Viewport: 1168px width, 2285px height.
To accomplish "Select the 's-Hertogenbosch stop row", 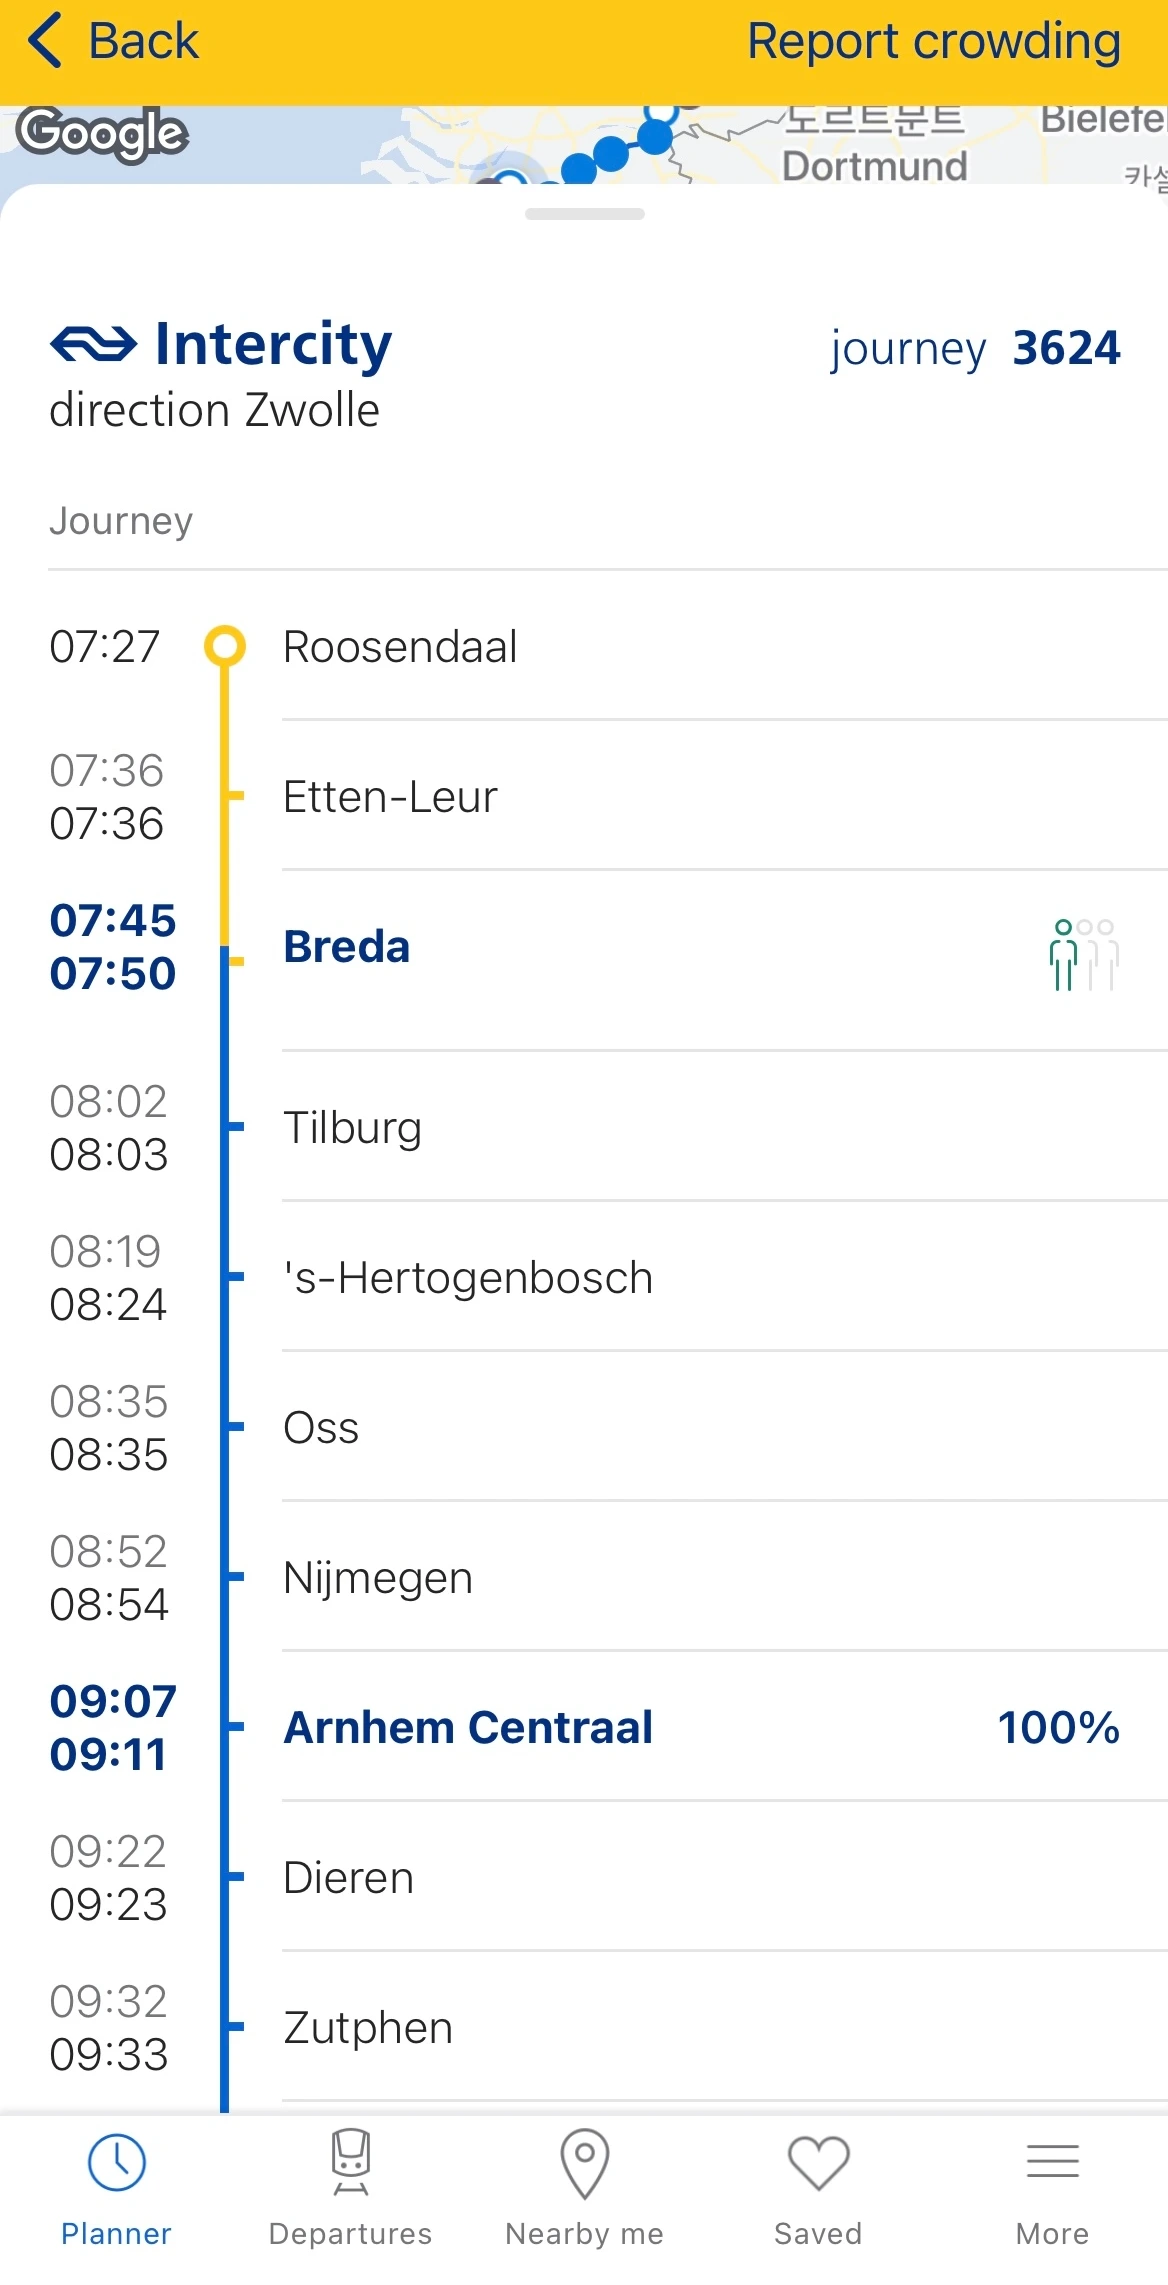I will (584, 1277).
